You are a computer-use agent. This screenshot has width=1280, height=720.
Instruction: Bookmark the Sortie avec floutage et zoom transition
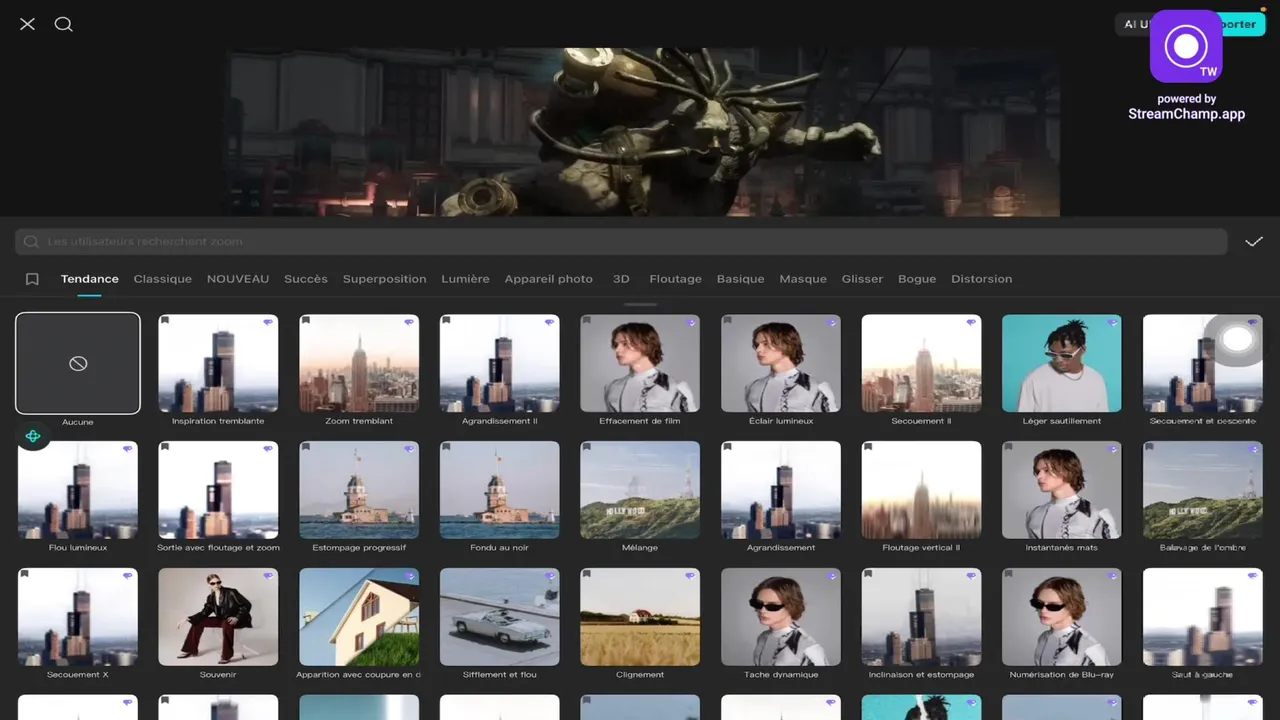click(x=166, y=448)
